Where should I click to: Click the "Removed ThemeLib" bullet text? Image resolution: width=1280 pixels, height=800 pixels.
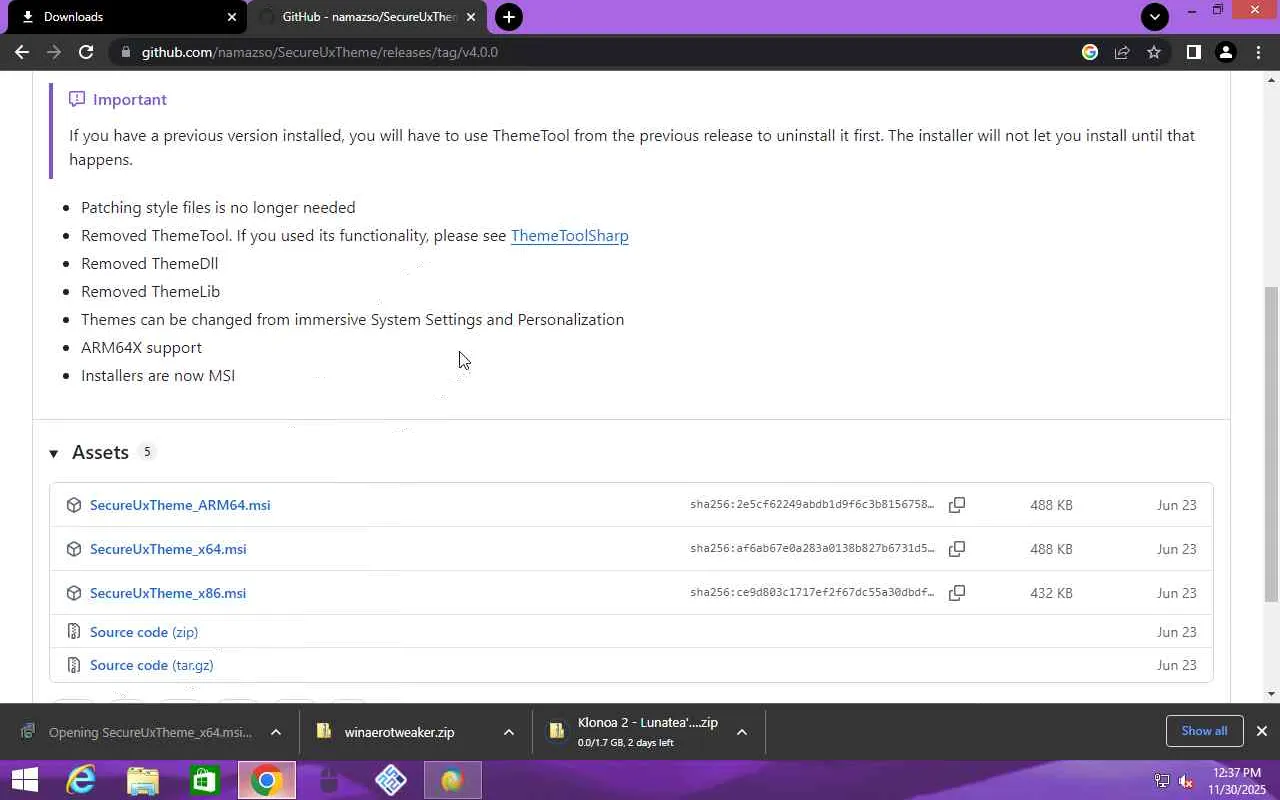150,292
